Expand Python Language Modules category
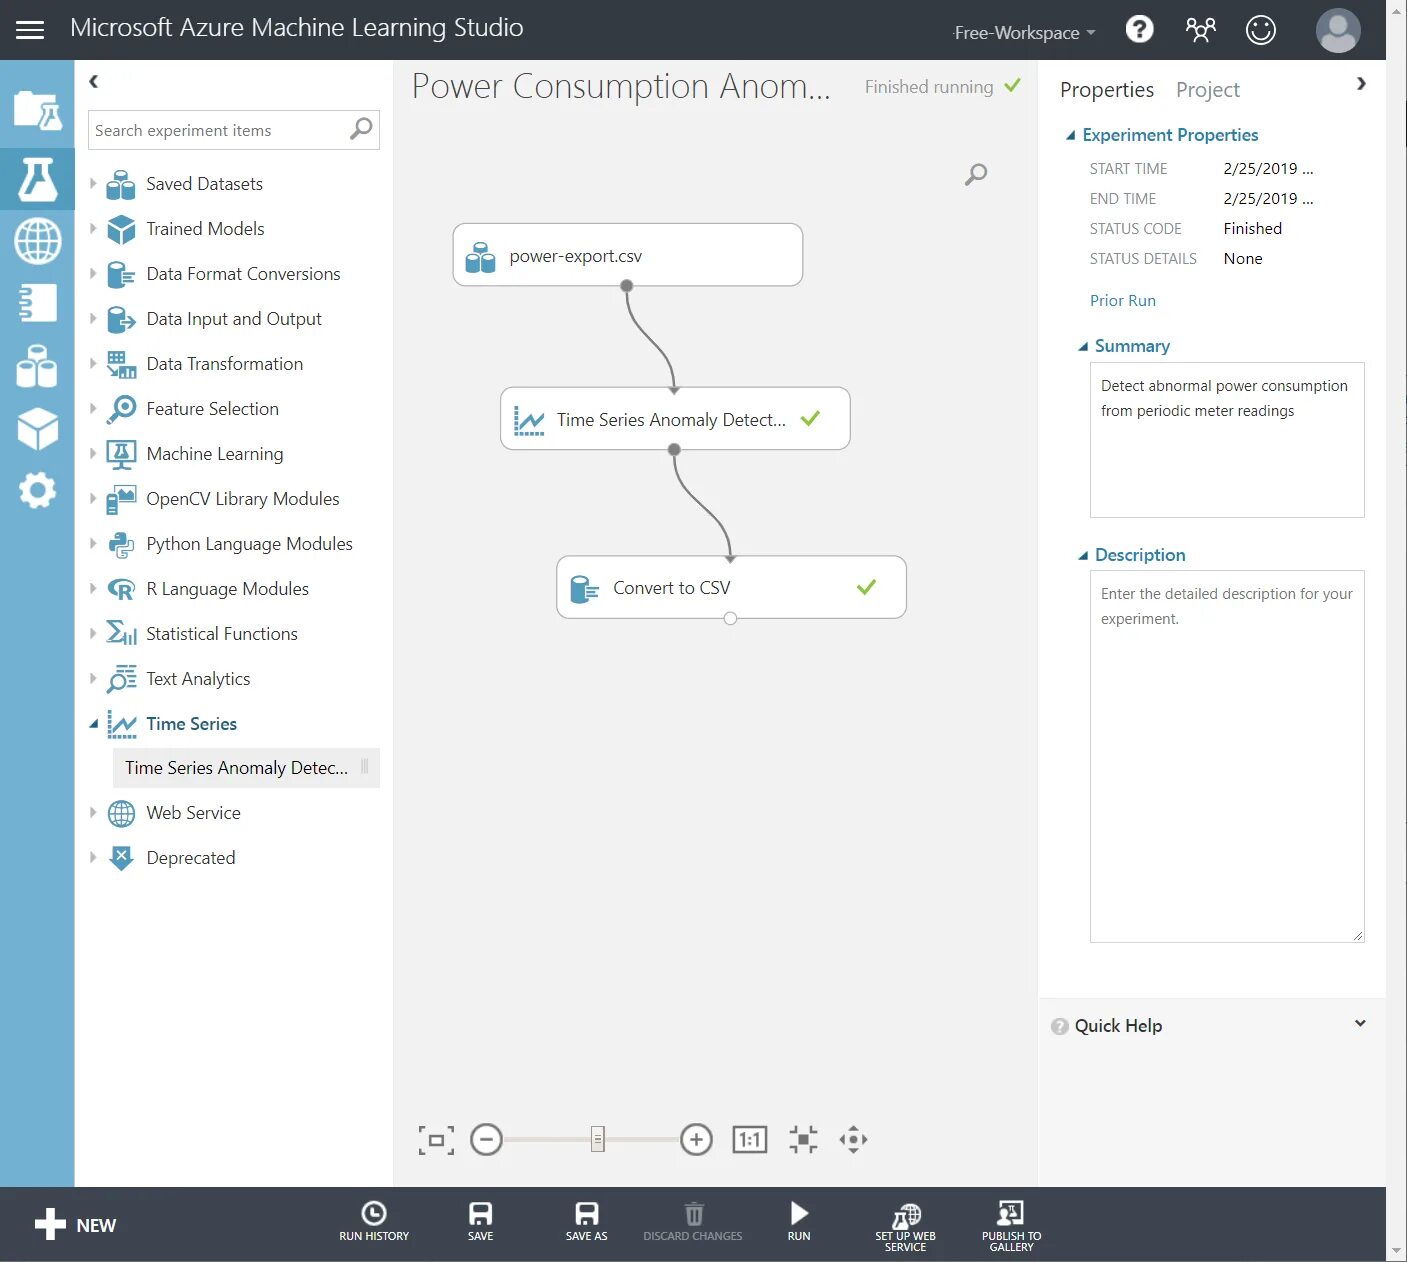Viewport: 1407px width, 1262px height. click(93, 543)
